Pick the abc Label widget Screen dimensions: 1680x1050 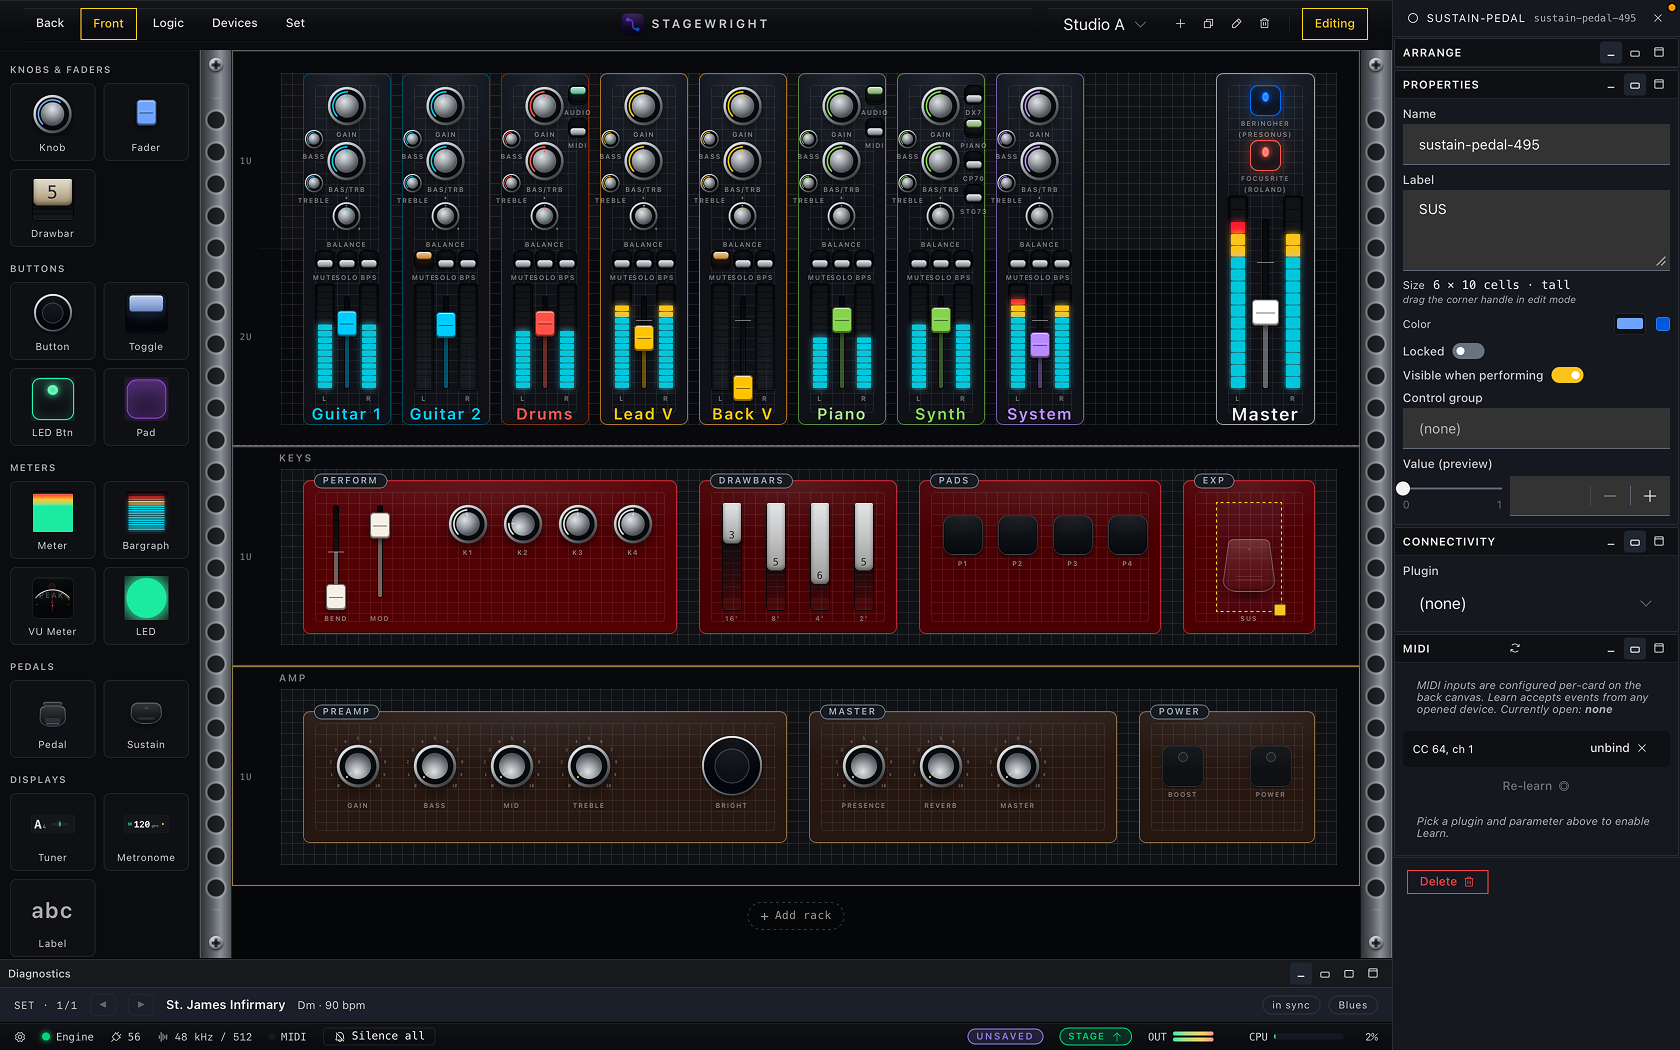point(52,918)
